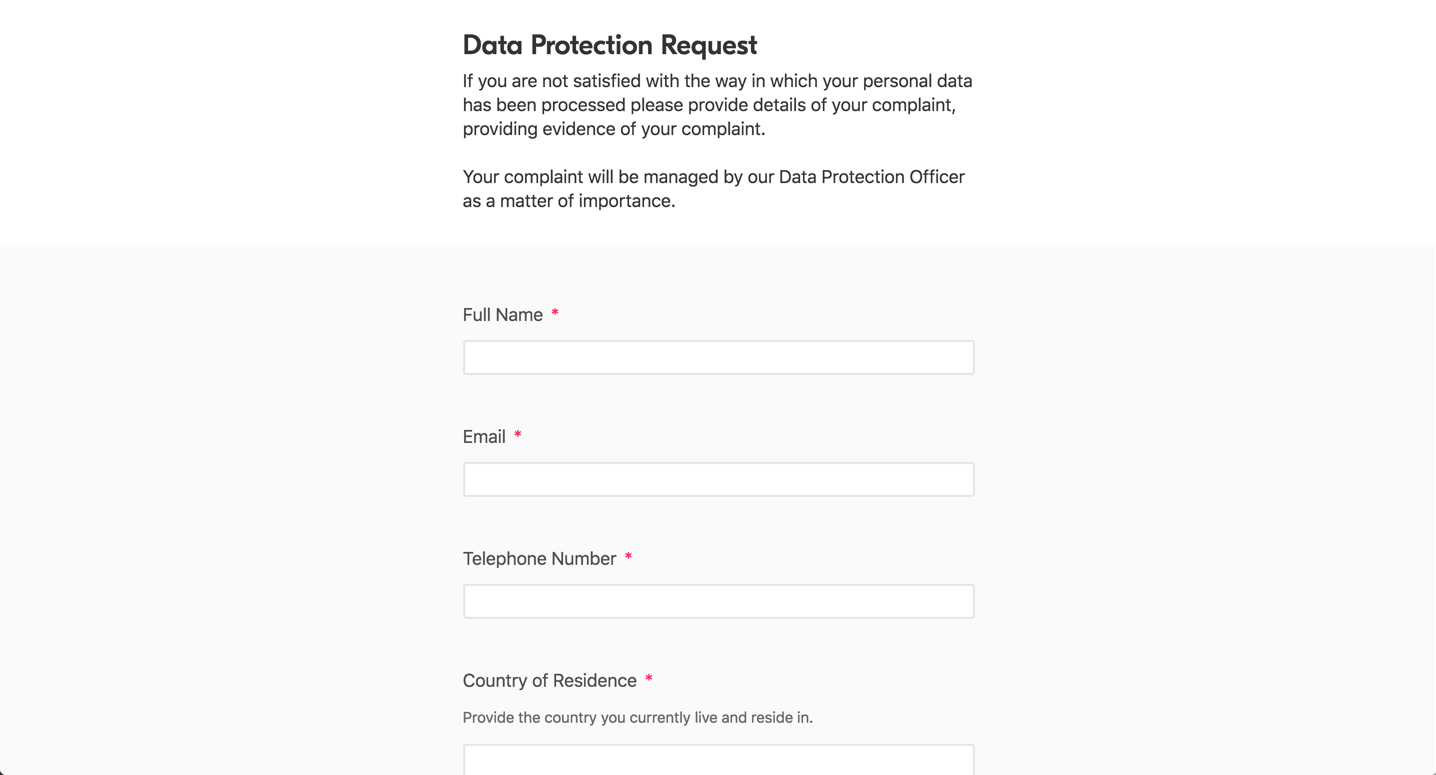Select the Full Name field label

(502, 314)
